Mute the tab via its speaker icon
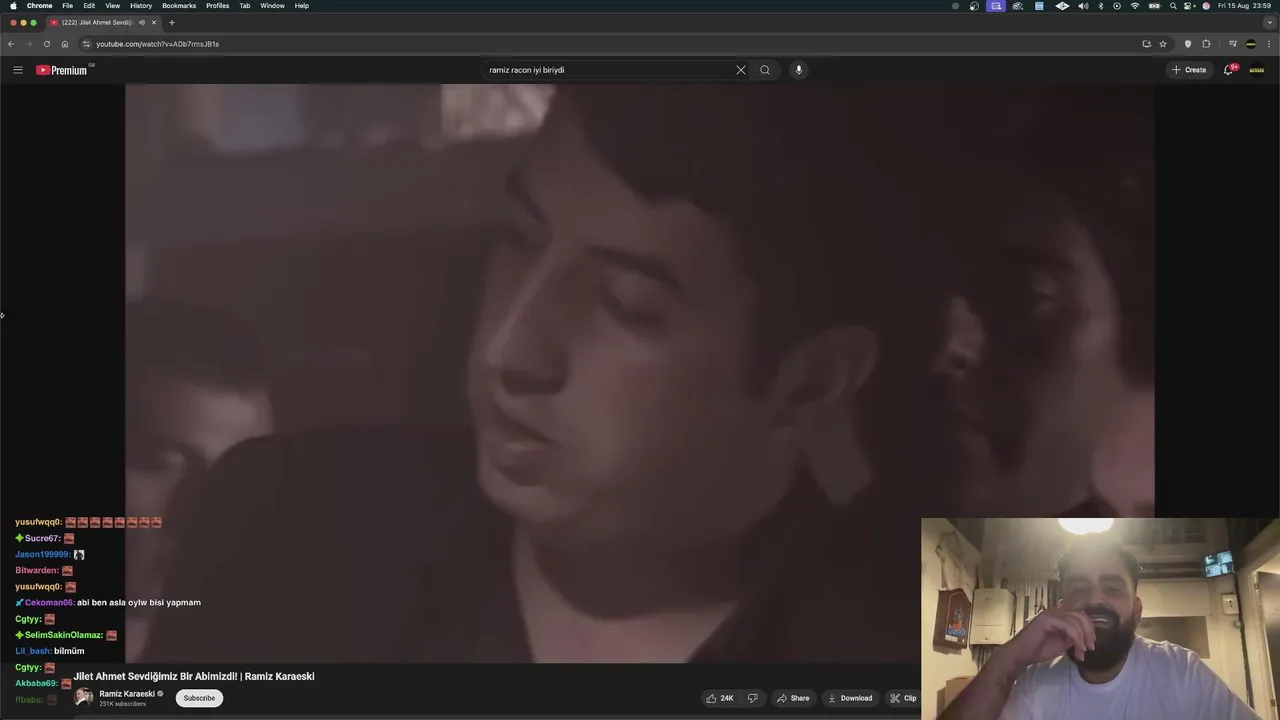The height and width of the screenshot is (720, 1280). [141, 22]
